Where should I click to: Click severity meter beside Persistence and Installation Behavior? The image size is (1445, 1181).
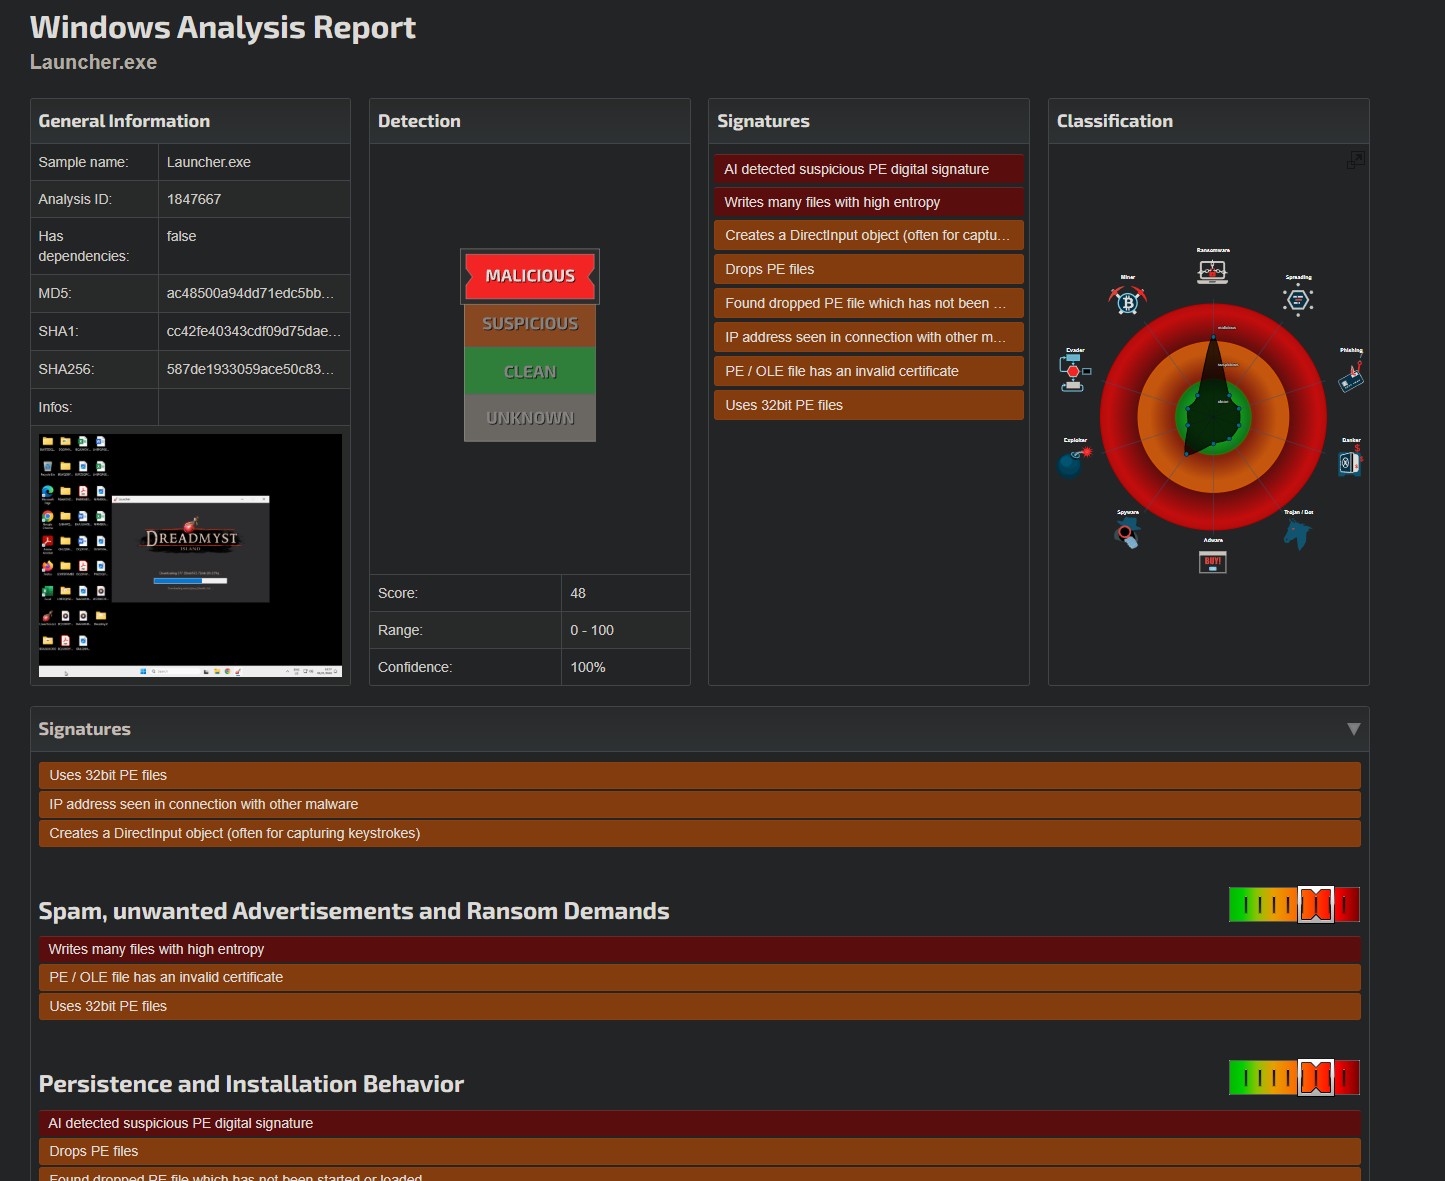tap(1293, 1078)
